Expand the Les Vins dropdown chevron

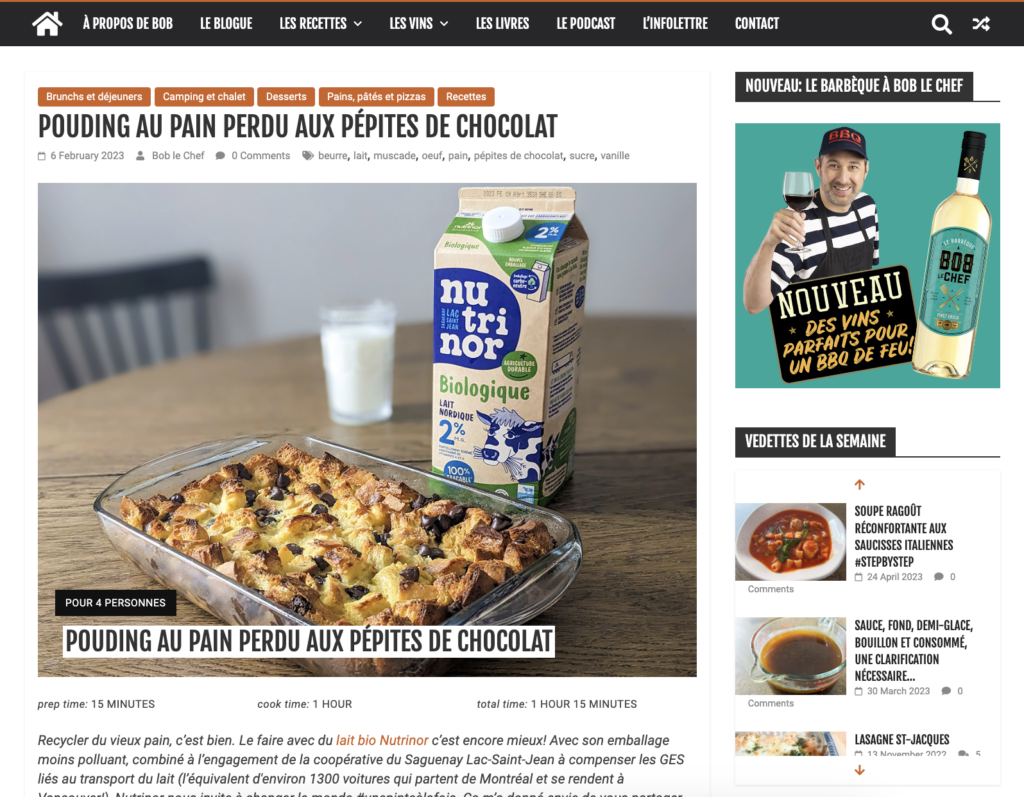click(x=444, y=24)
